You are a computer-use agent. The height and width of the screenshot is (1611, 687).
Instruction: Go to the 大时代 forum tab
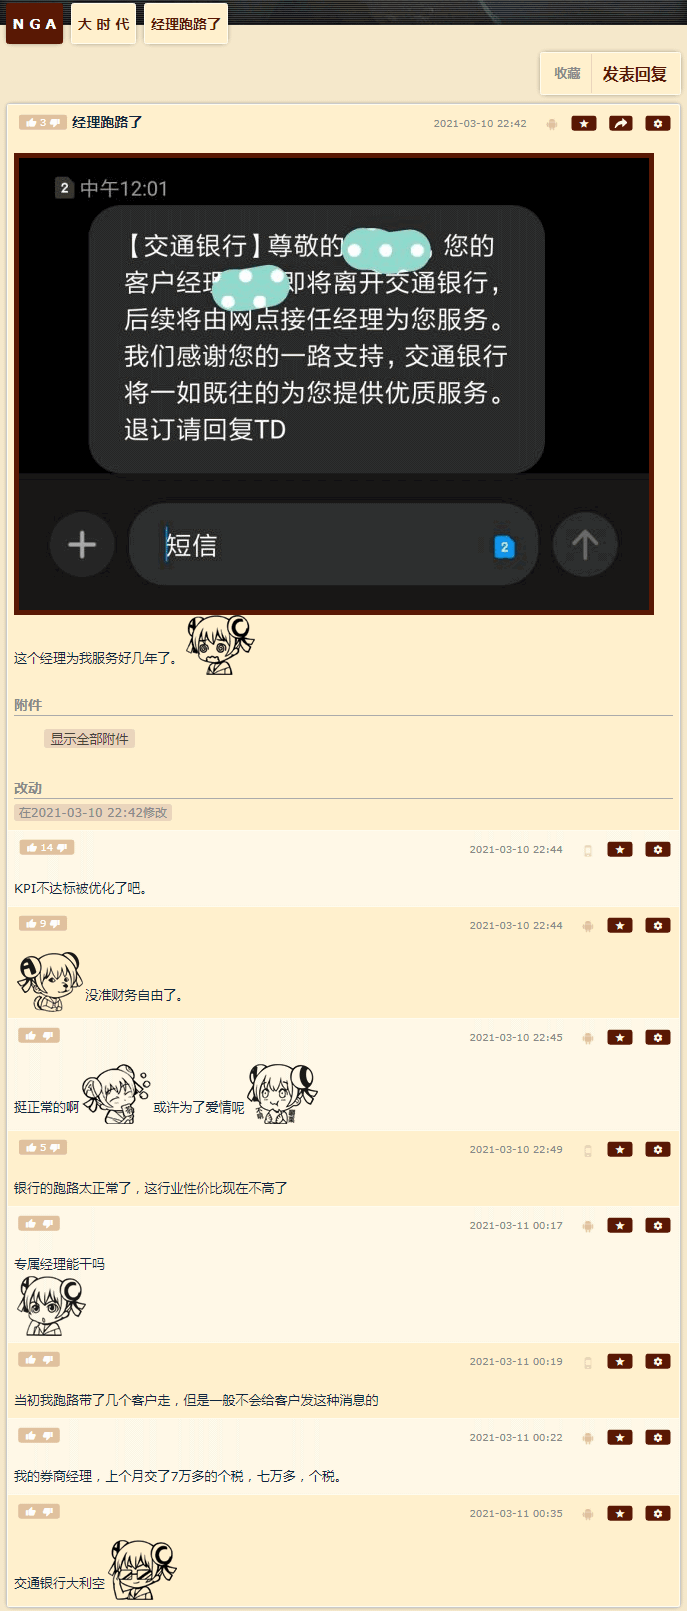click(104, 23)
